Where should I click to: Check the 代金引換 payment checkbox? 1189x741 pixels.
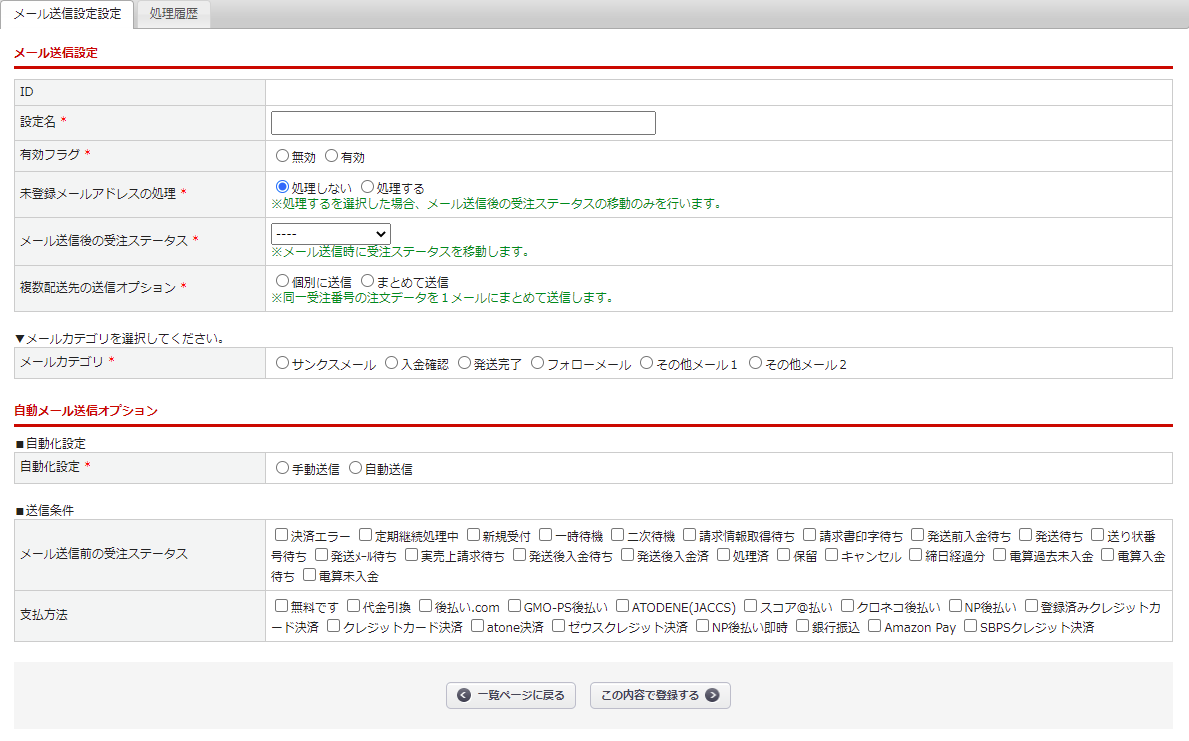[x=353, y=605]
